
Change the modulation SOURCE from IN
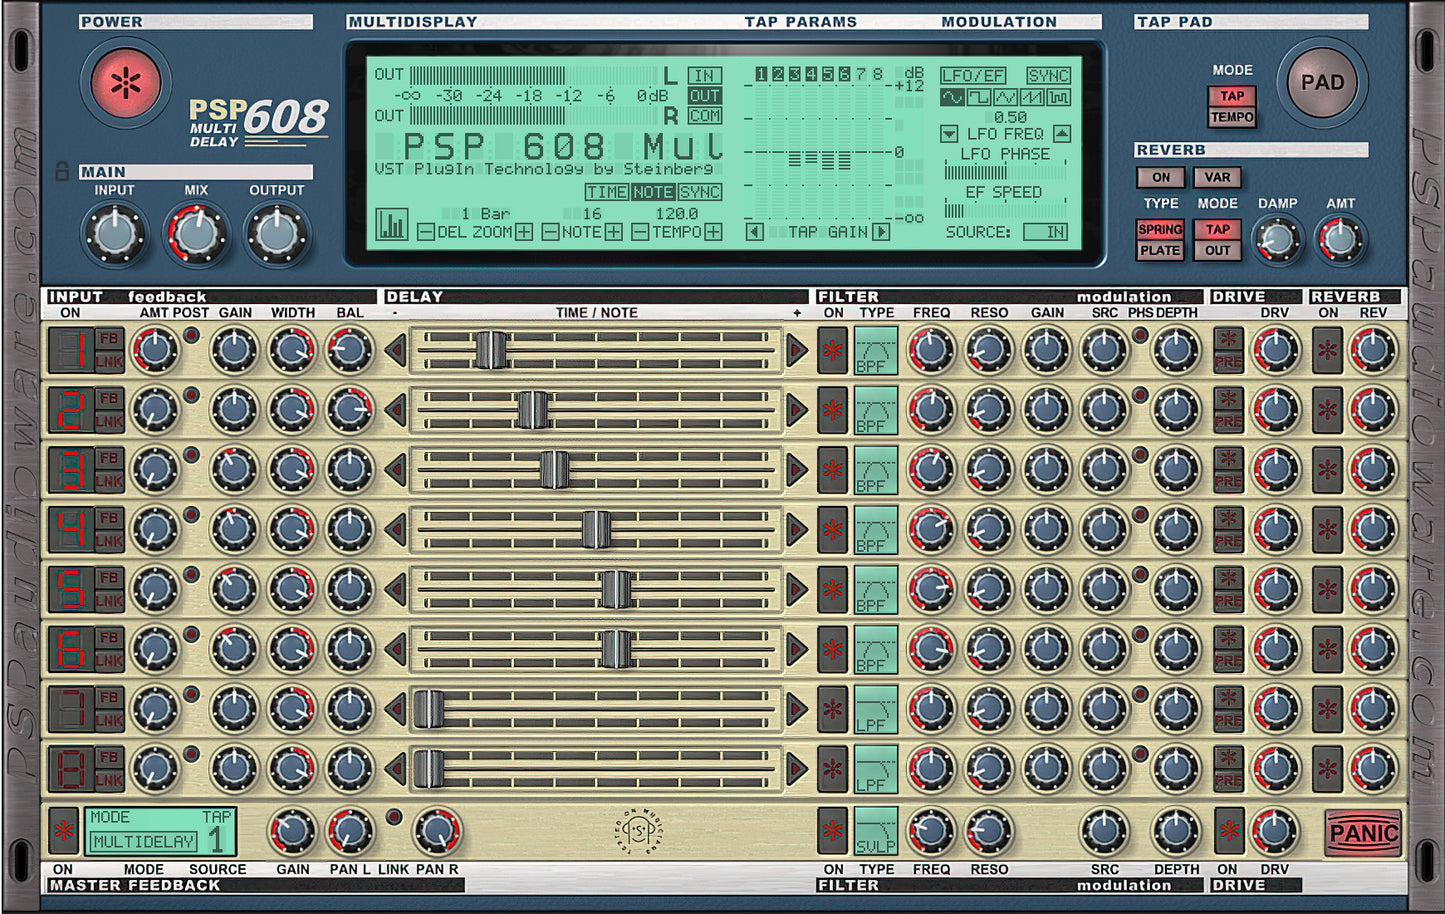(x=1046, y=232)
